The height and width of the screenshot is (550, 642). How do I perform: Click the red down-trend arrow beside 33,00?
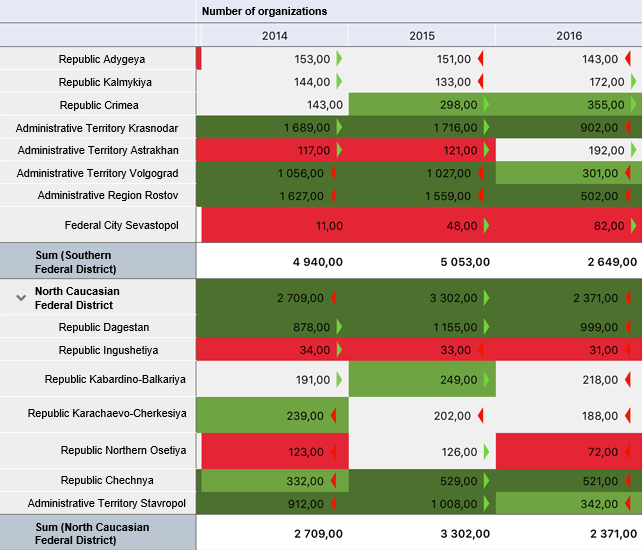click(x=481, y=350)
